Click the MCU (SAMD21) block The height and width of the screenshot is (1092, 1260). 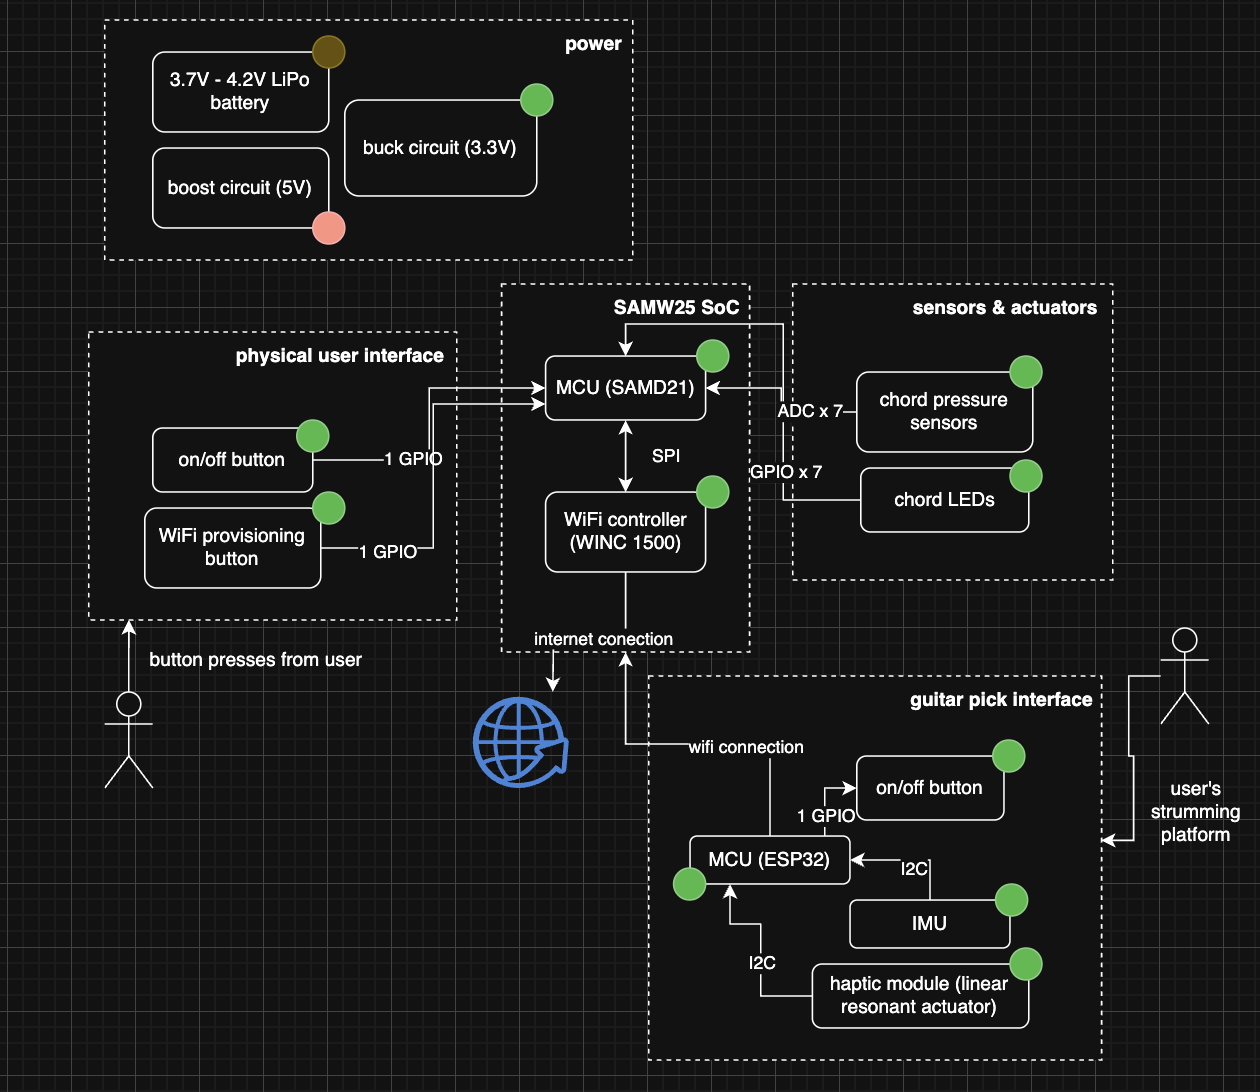click(625, 388)
